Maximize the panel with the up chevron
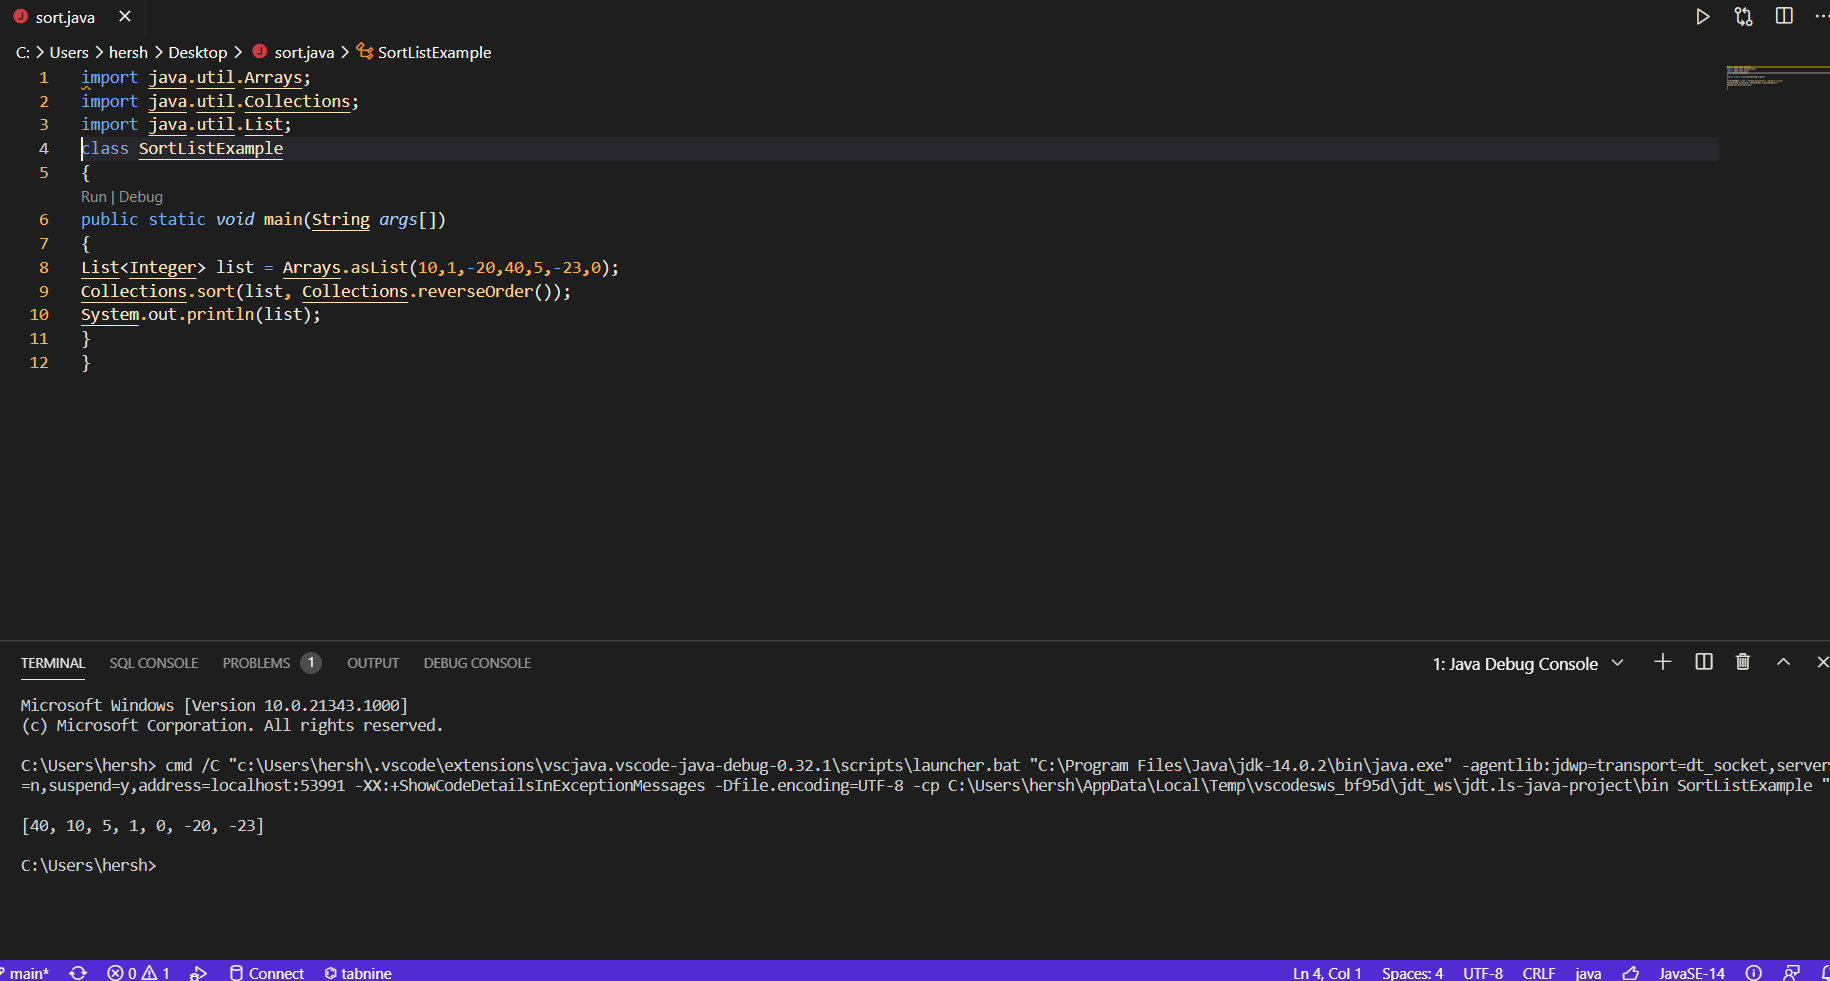The image size is (1830, 981). (1783, 662)
